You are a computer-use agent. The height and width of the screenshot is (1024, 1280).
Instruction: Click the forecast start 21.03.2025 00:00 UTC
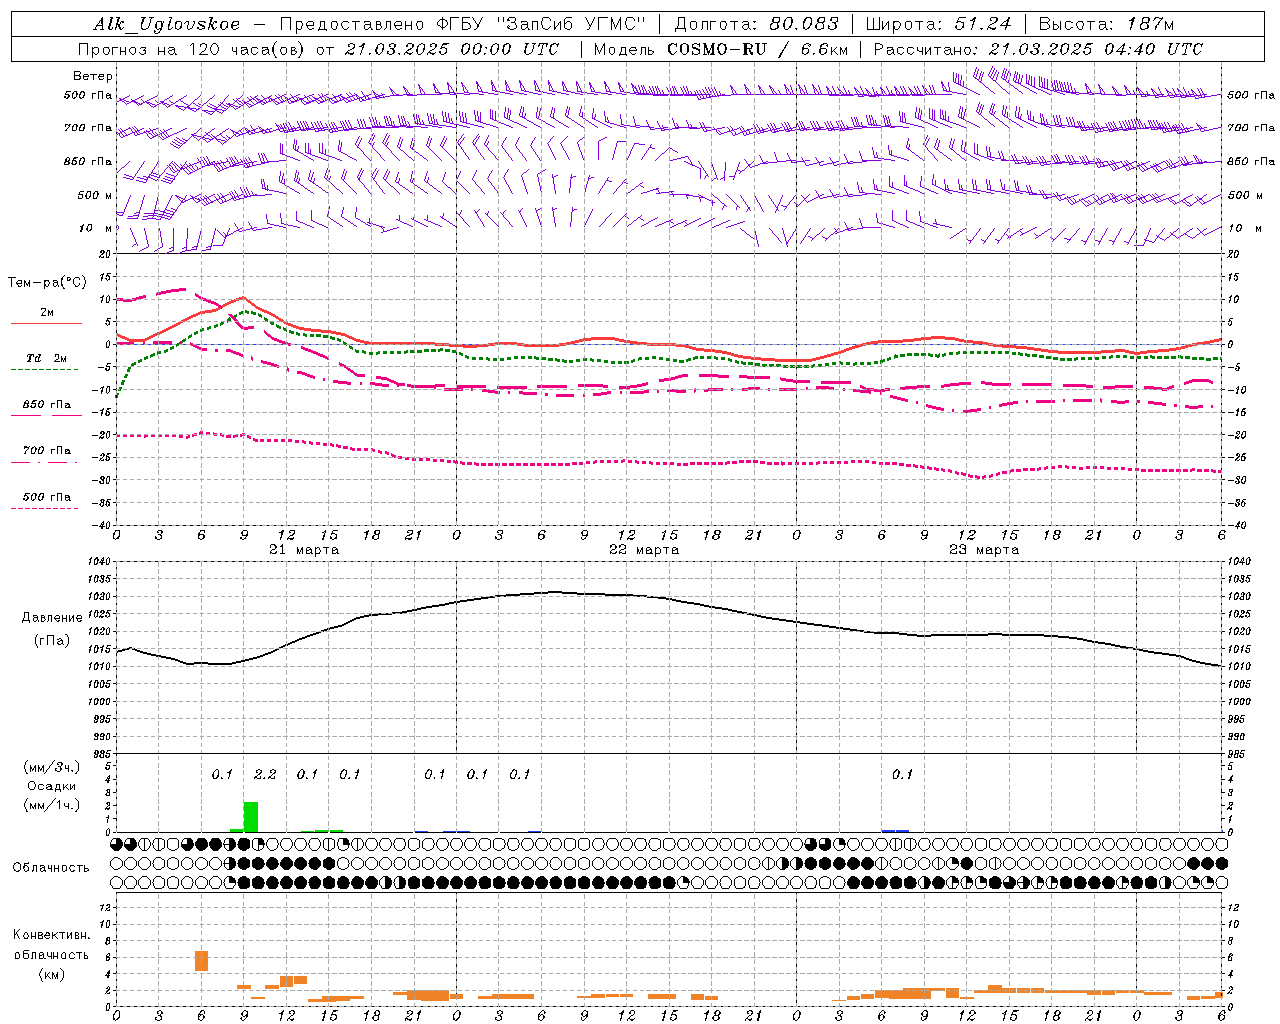click(x=450, y=49)
